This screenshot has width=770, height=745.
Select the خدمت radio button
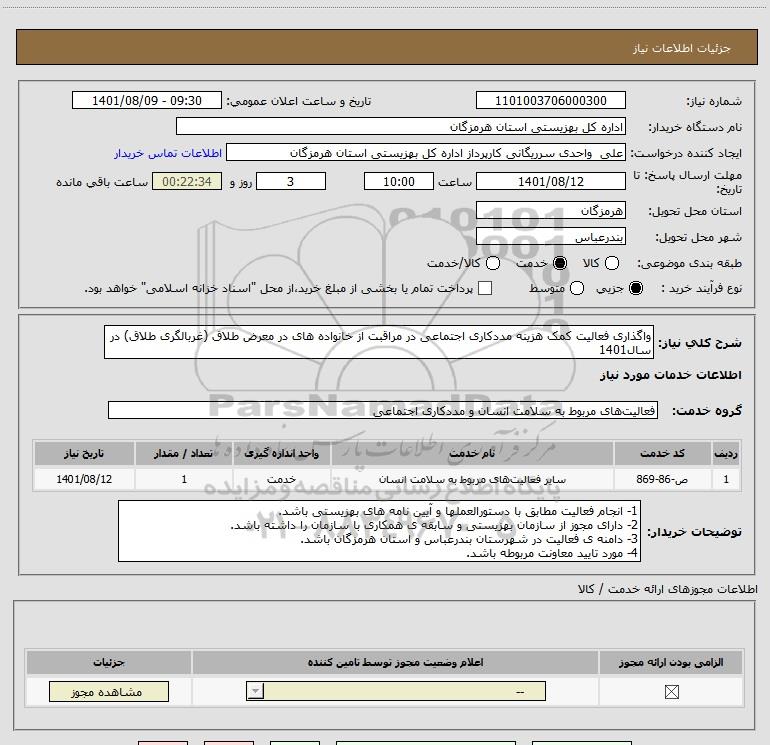coord(560,263)
